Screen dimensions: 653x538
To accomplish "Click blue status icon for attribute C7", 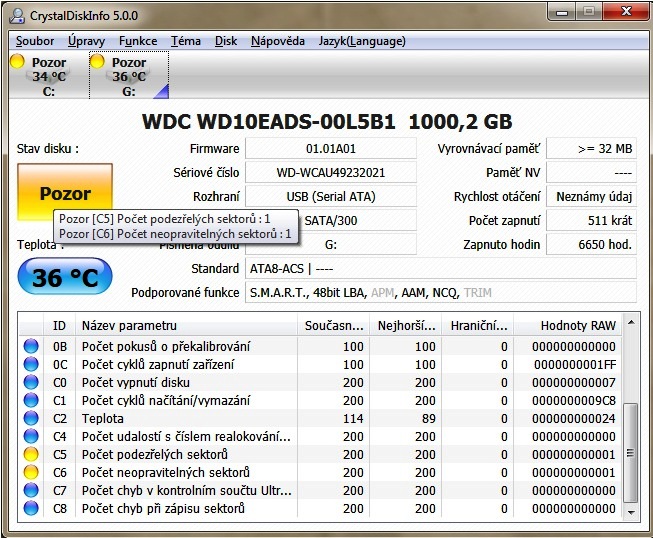I will (31, 490).
